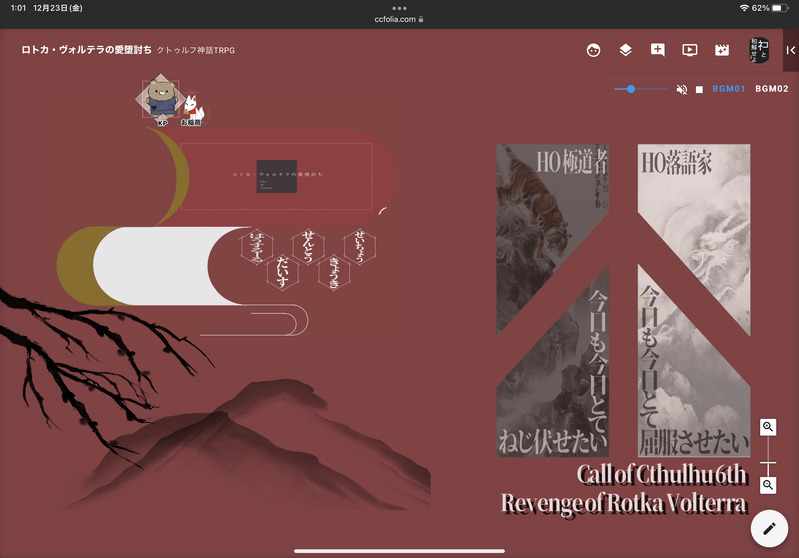Open the screen panel layers icon
799x558 pixels.
coord(625,50)
